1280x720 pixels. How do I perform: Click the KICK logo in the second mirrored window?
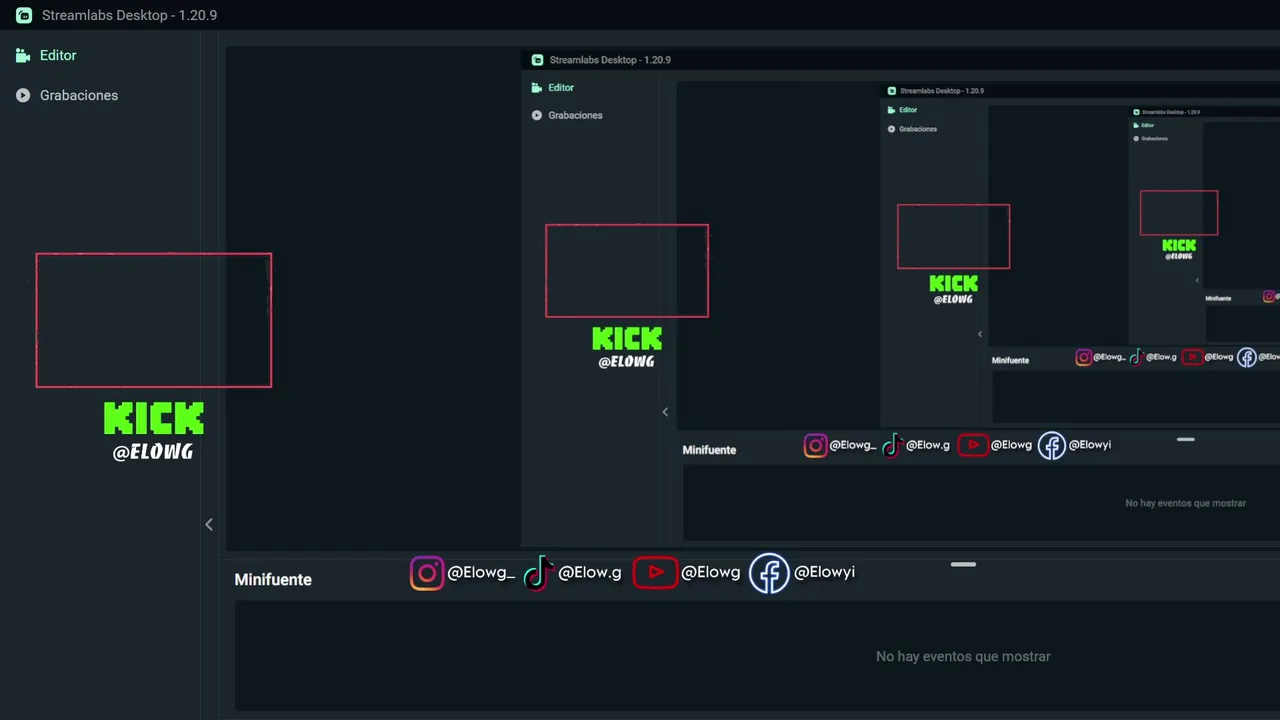point(954,284)
